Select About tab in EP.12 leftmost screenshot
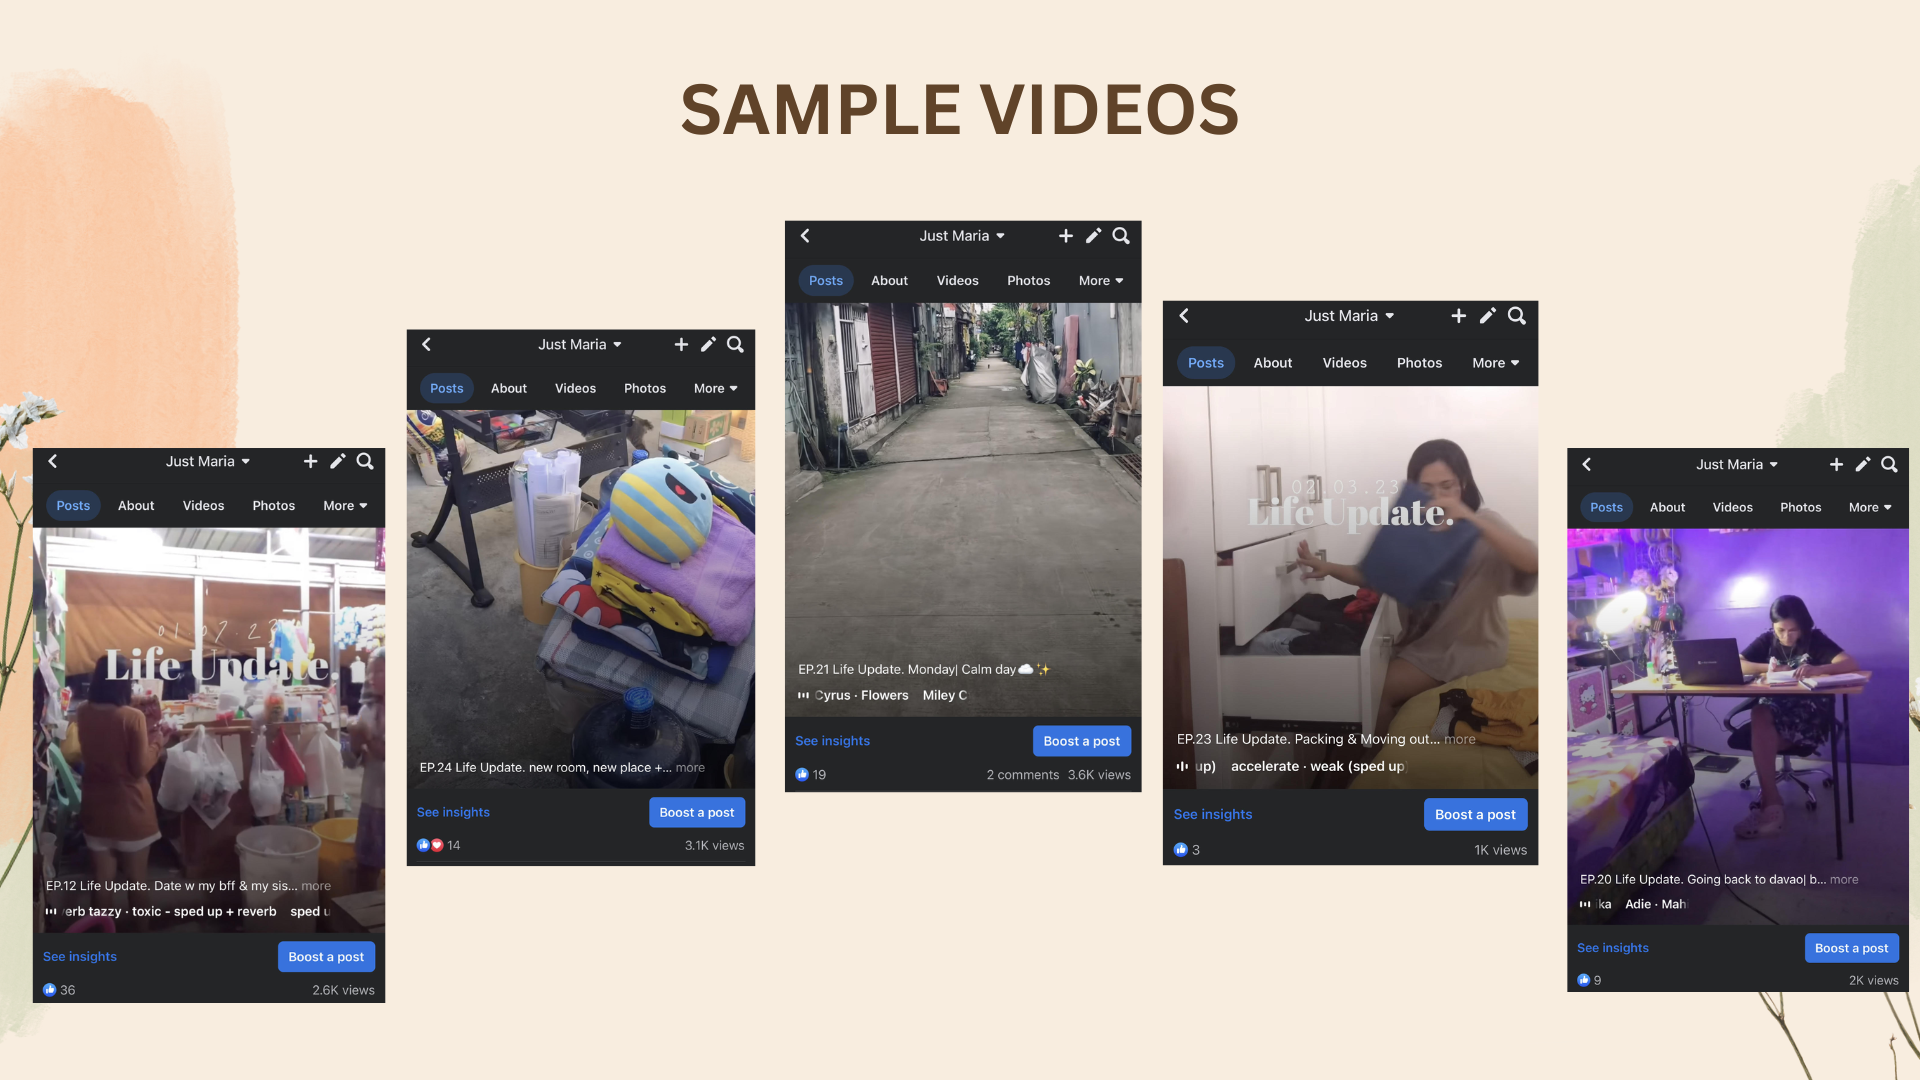This screenshot has height=1080, width=1920. pos(136,506)
